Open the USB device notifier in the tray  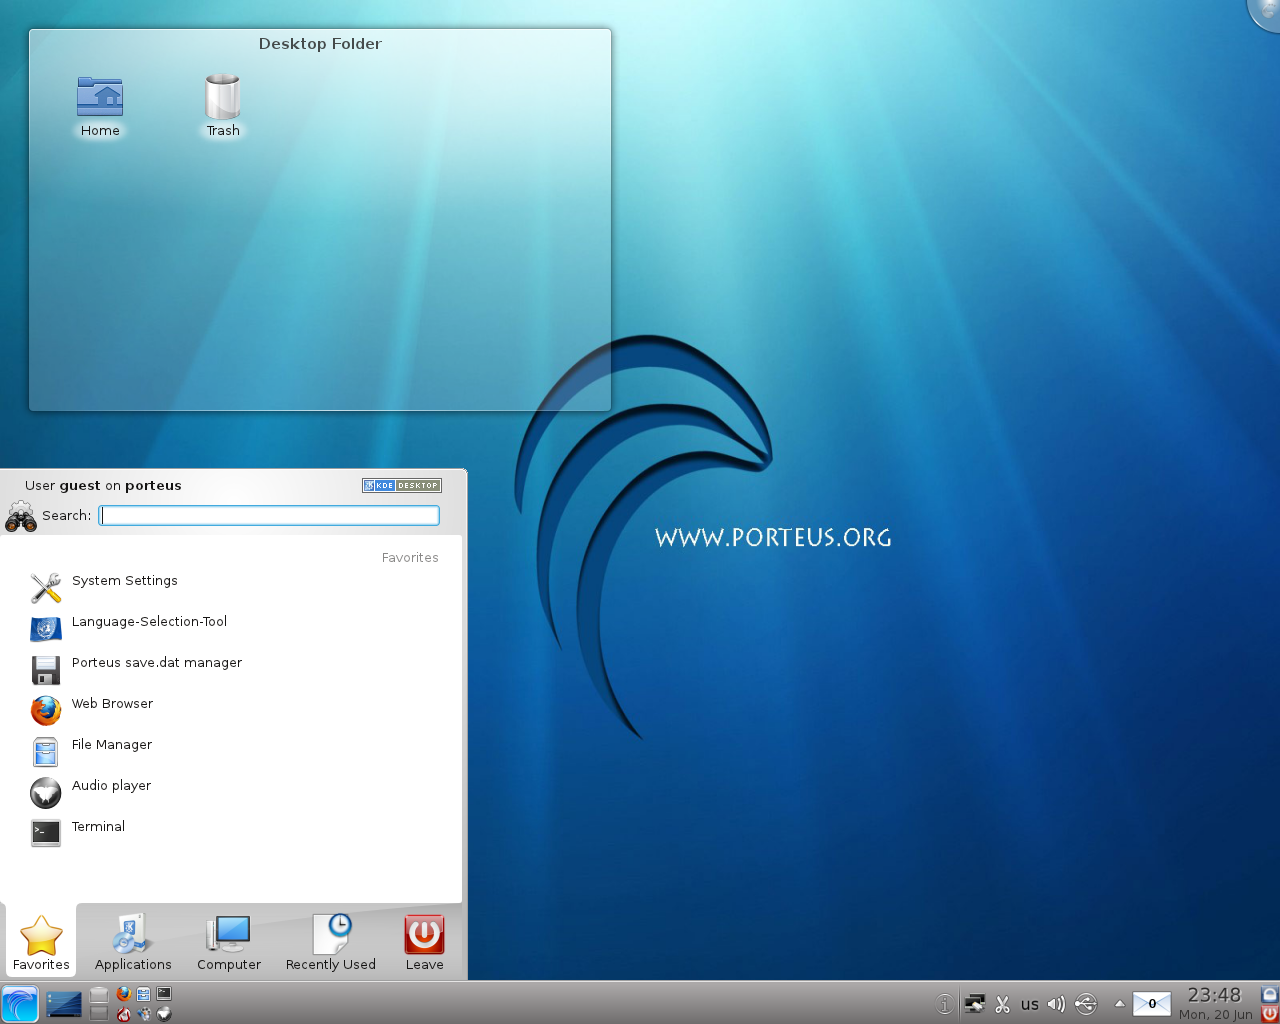tap(1086, 1004)
